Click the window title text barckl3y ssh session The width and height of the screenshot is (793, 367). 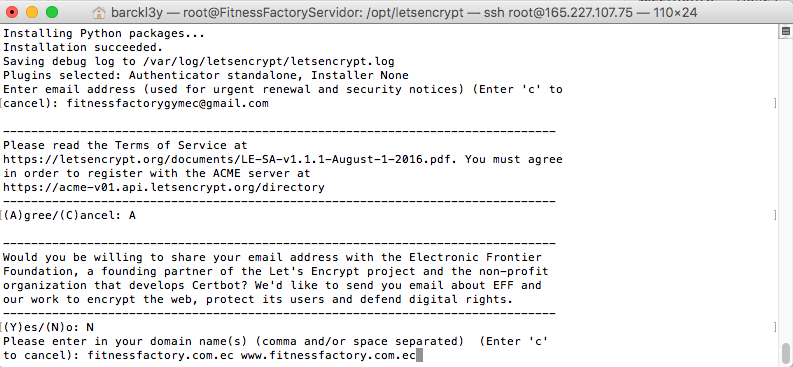click(404, 13)
